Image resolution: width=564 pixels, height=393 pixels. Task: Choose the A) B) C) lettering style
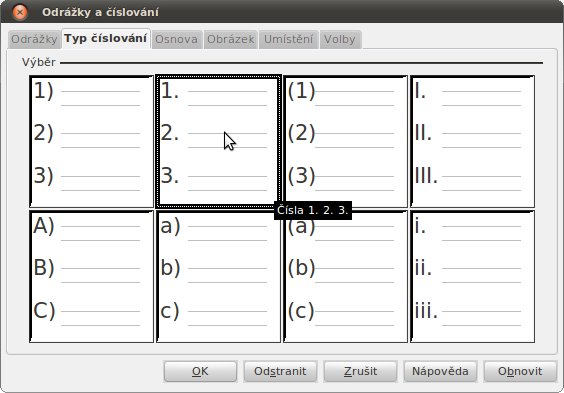[91, 277]
